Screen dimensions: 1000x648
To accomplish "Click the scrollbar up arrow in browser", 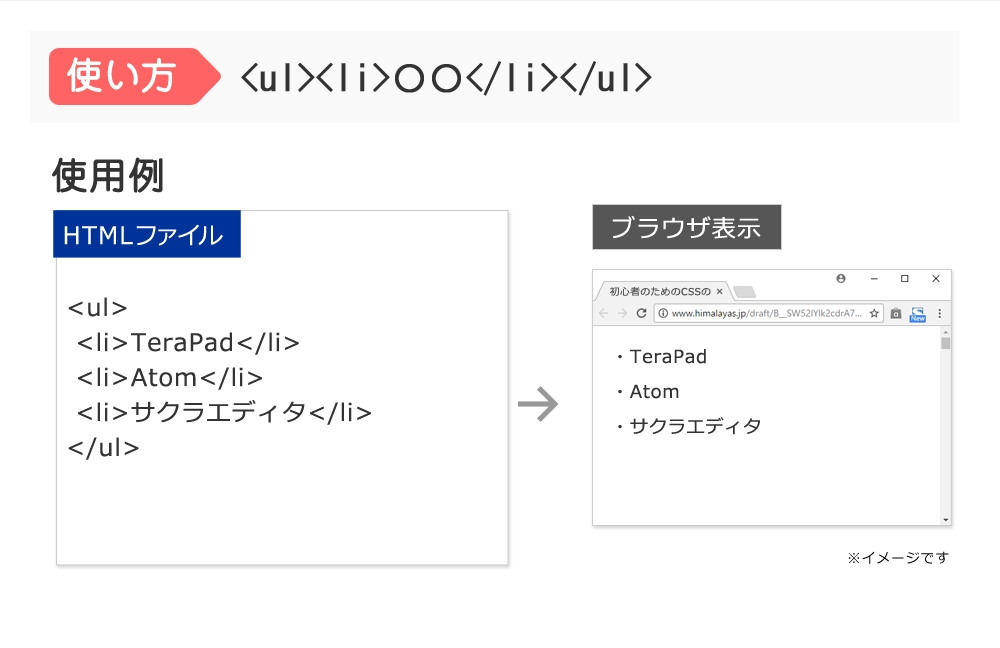I will pyautogui.click(x=945, y=332).
